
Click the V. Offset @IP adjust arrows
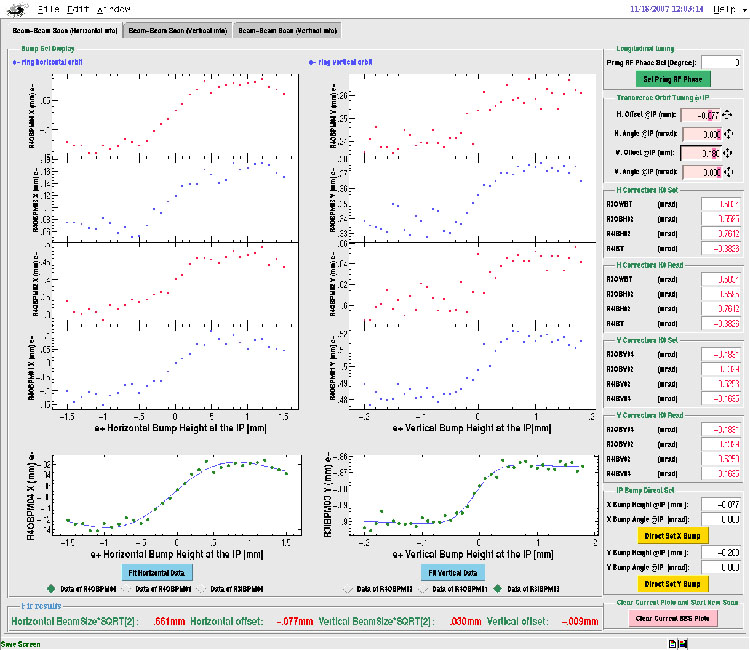(x=729, y=154)
